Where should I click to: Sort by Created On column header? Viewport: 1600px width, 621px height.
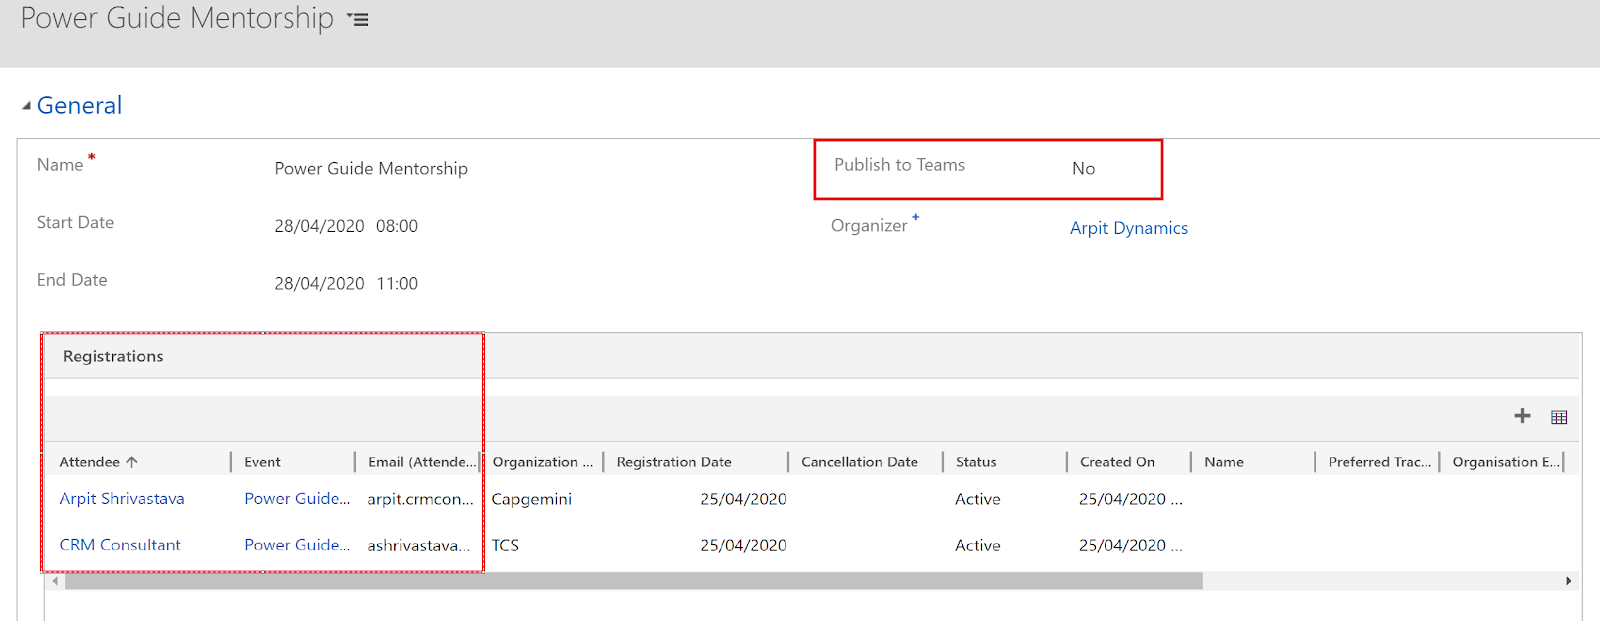point(1117,462)
